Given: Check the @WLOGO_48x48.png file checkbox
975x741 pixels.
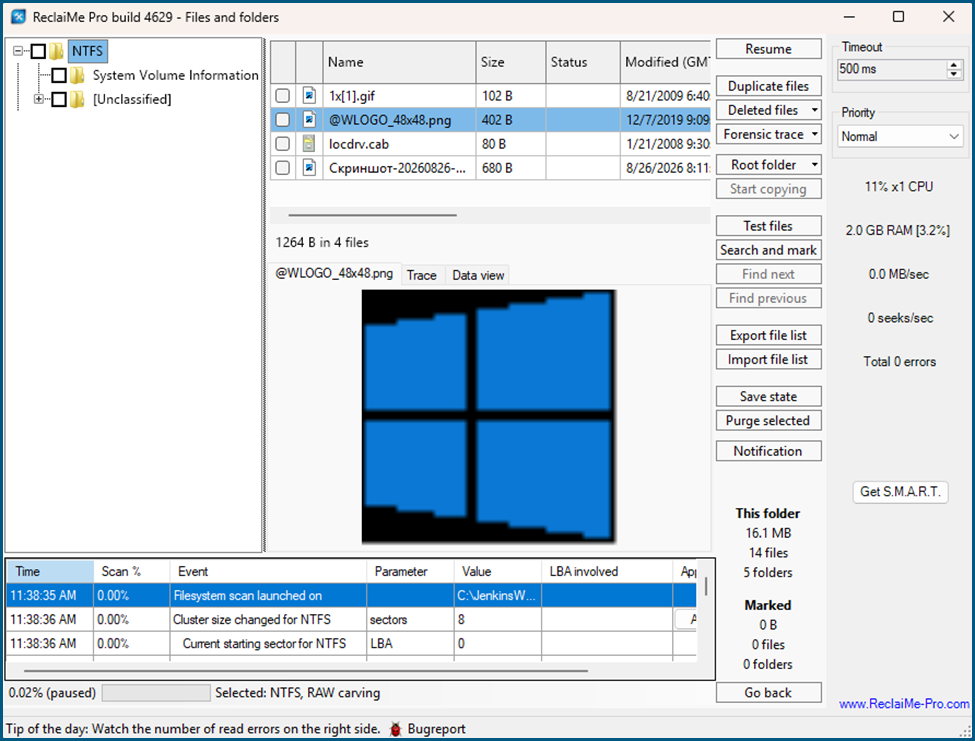Looking at the screenshot, I should click(282, 119).
